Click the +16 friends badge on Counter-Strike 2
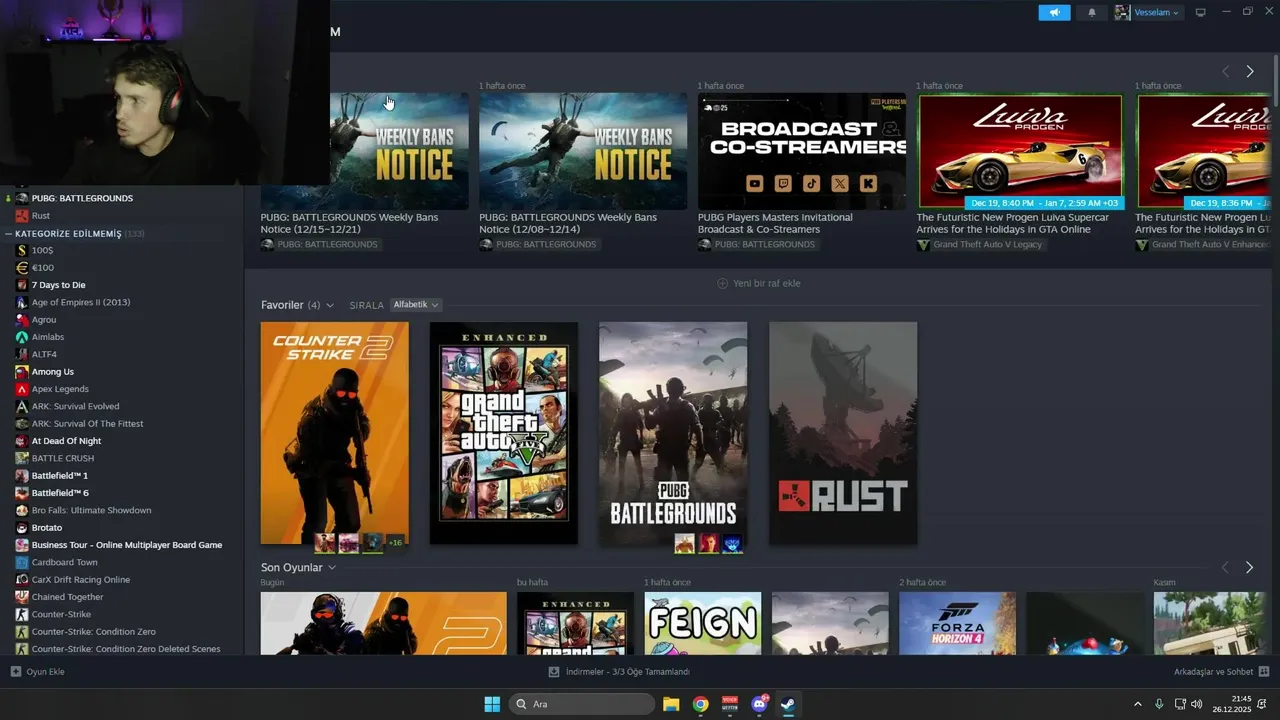 (395, 543)
